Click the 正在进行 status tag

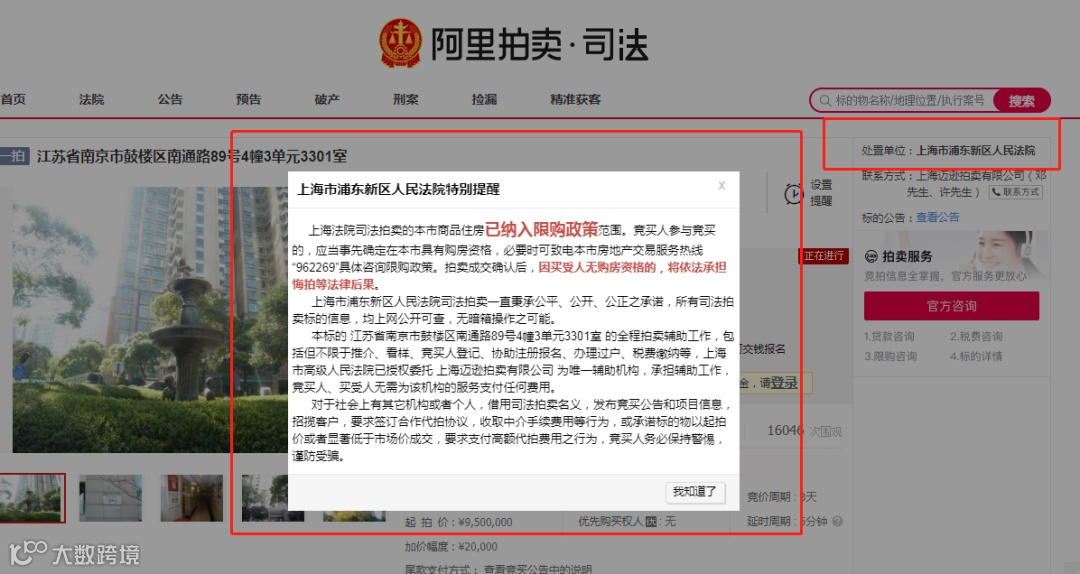824,256
